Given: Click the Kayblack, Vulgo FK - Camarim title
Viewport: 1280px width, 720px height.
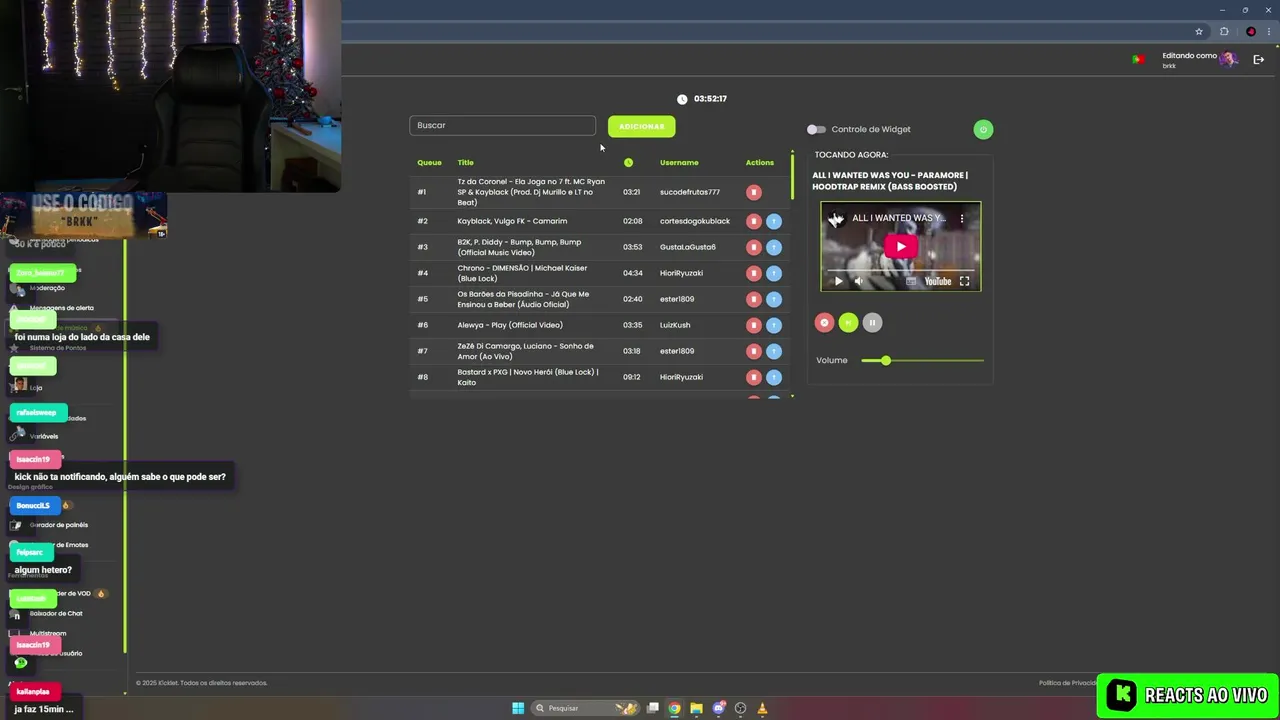Looking at the screenshot, I should (x=512, y=221).
